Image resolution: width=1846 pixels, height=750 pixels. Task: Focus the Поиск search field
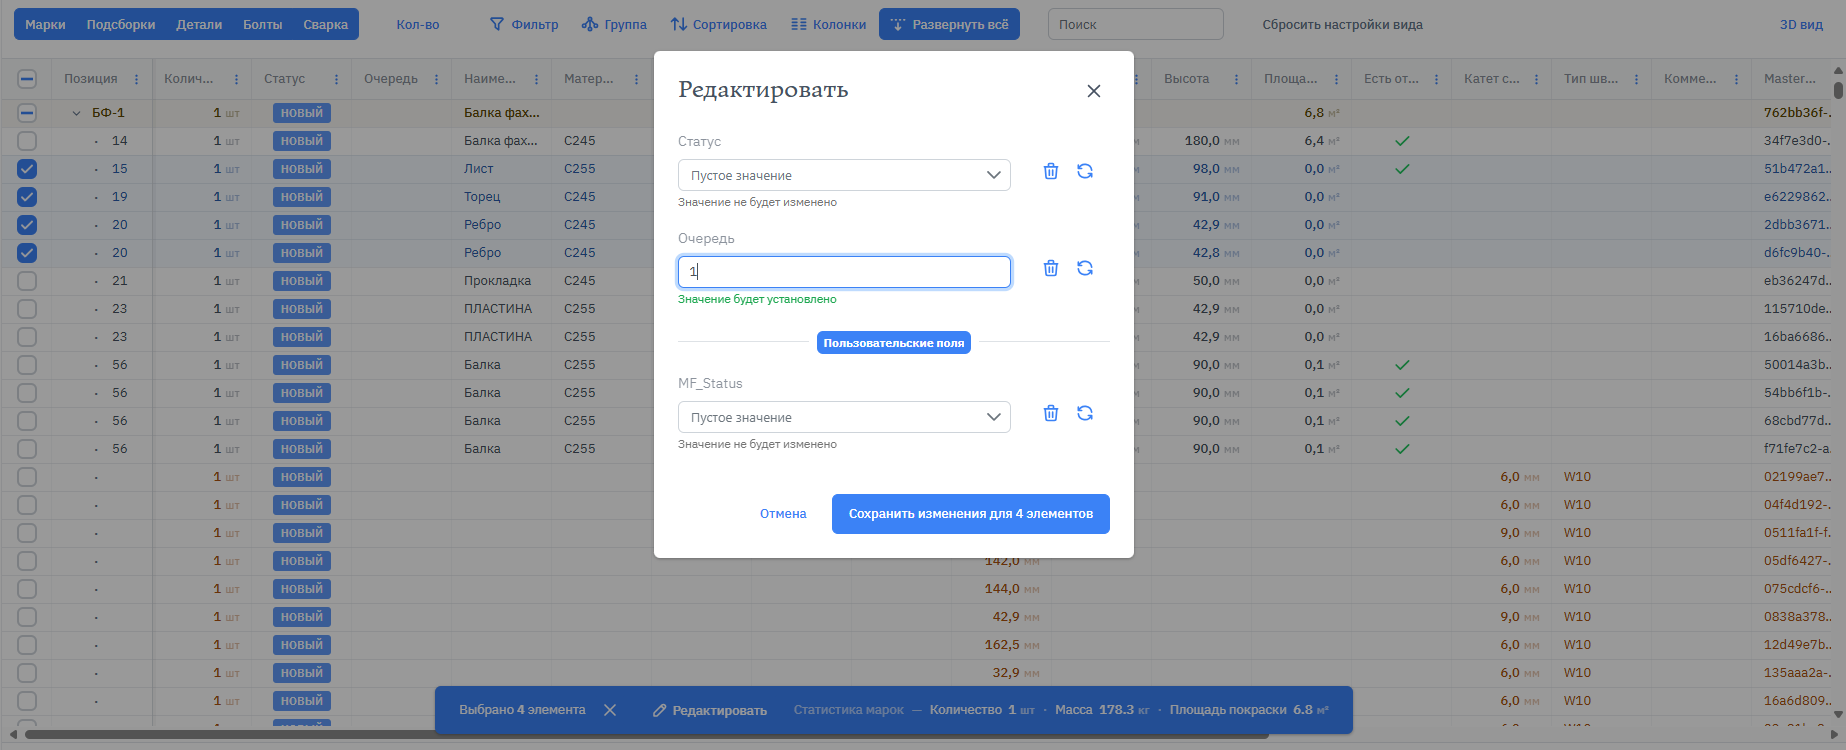coord(1135,24)
